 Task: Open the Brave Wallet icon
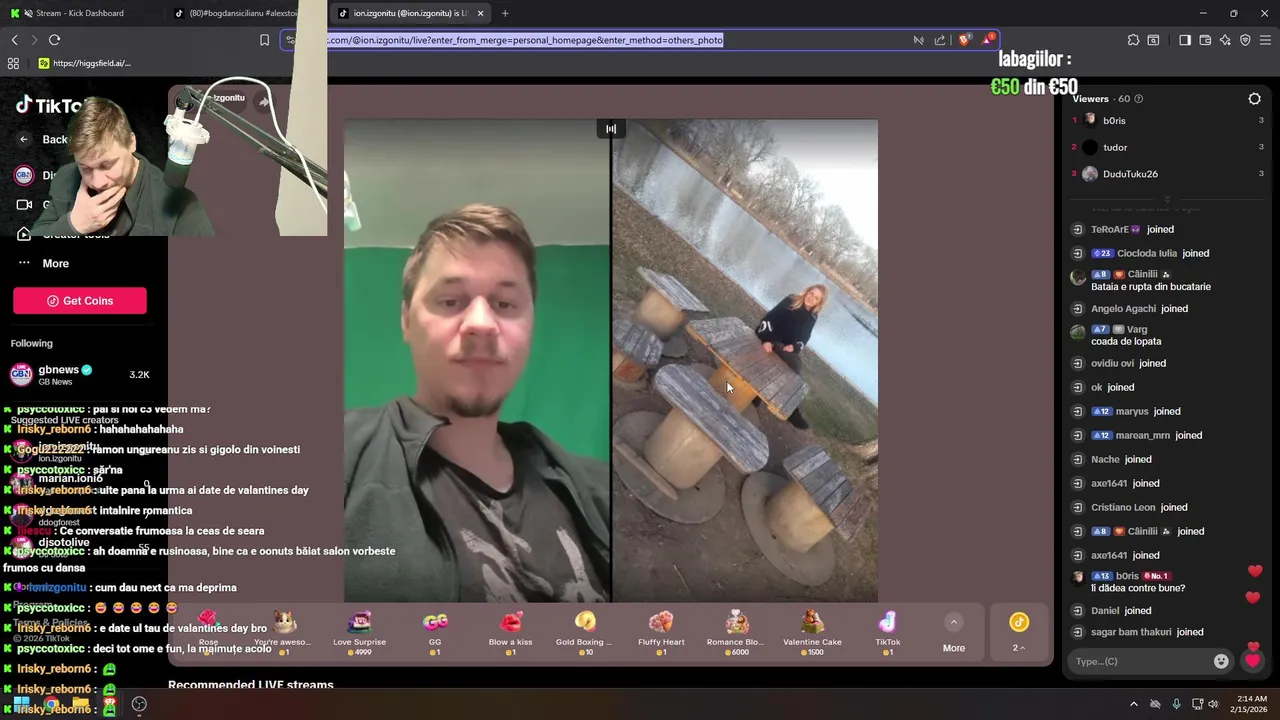[1205, 40]
